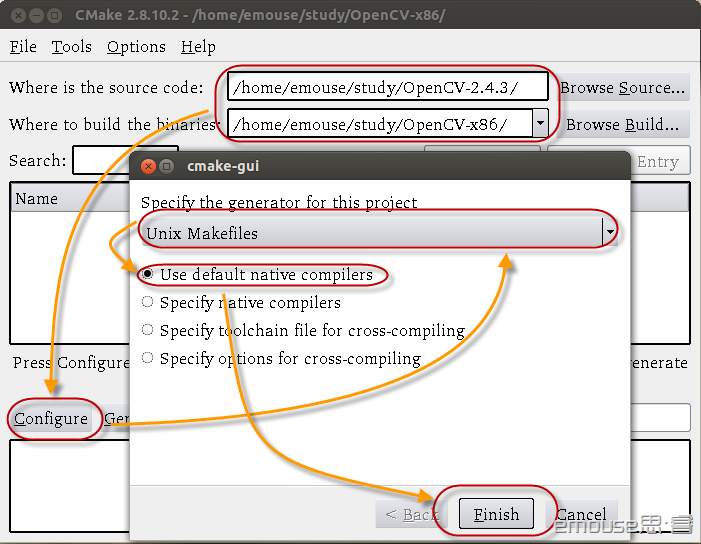
Task: Select Specify toolchain file for cross-compiling
Action: (x=303, y=330)
